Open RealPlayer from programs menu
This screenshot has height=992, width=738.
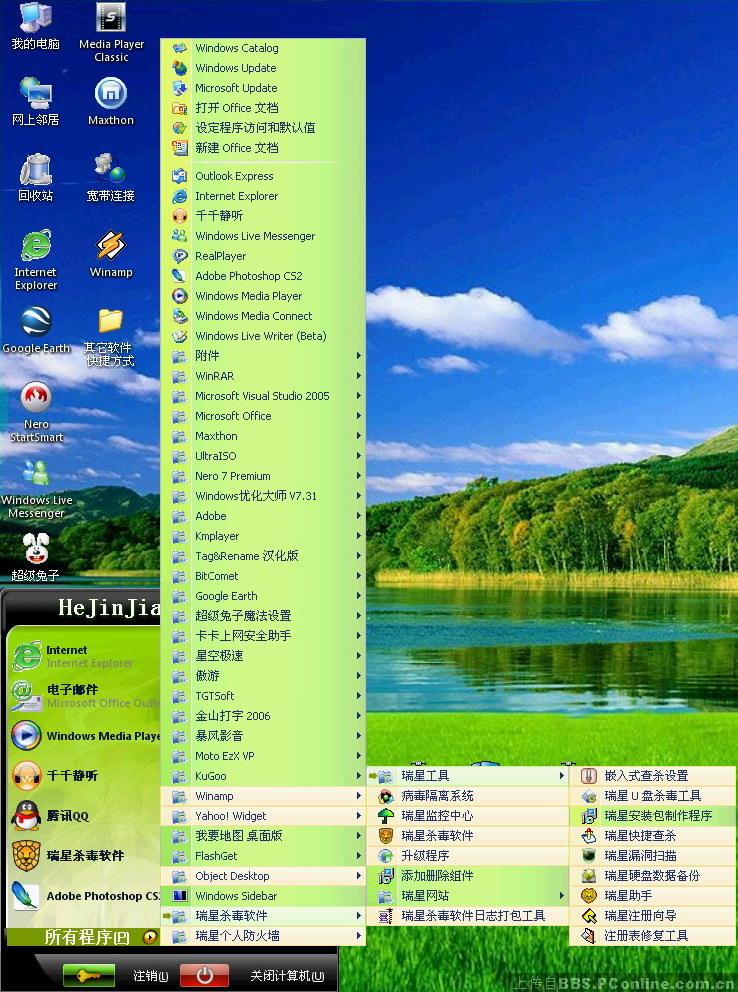click(263, 256)
